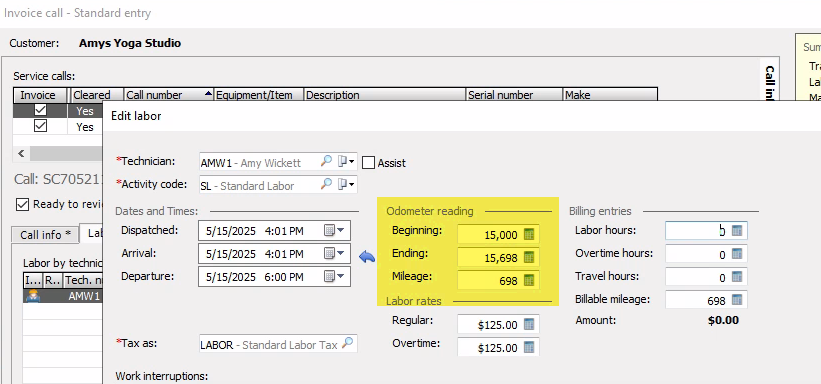Toggle the Ready to review checkbox

click(x=22, y=204)
